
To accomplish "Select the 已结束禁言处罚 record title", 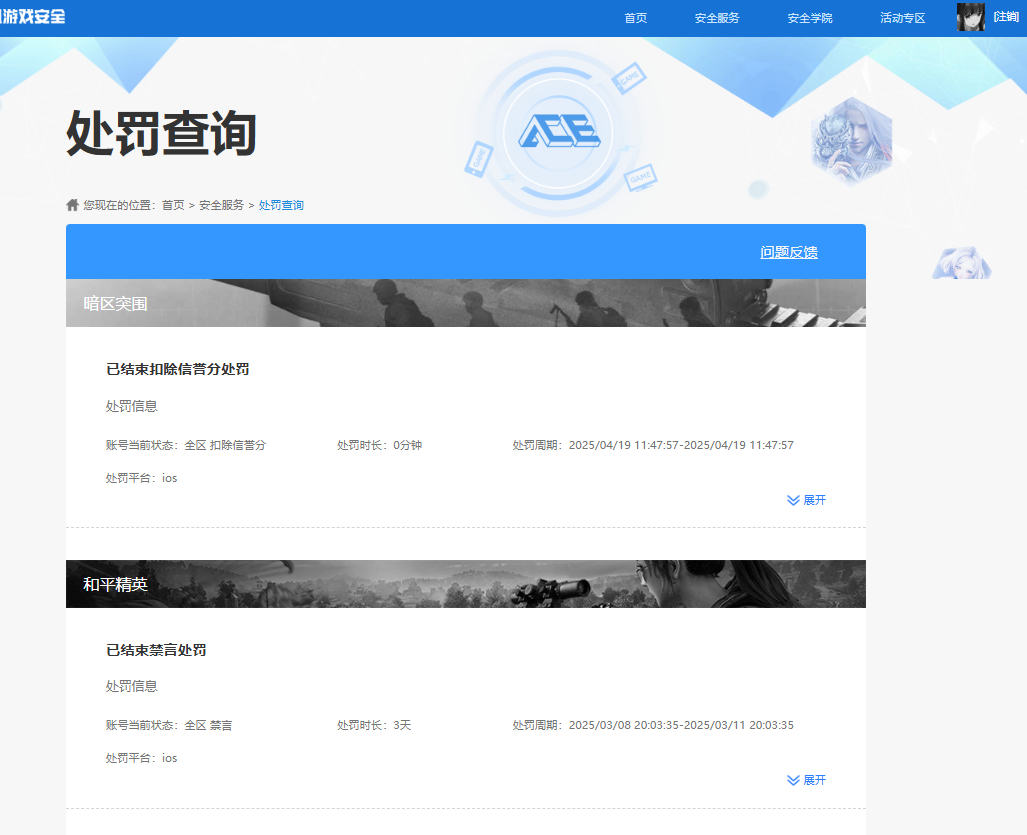I will (x=156, y=650).
